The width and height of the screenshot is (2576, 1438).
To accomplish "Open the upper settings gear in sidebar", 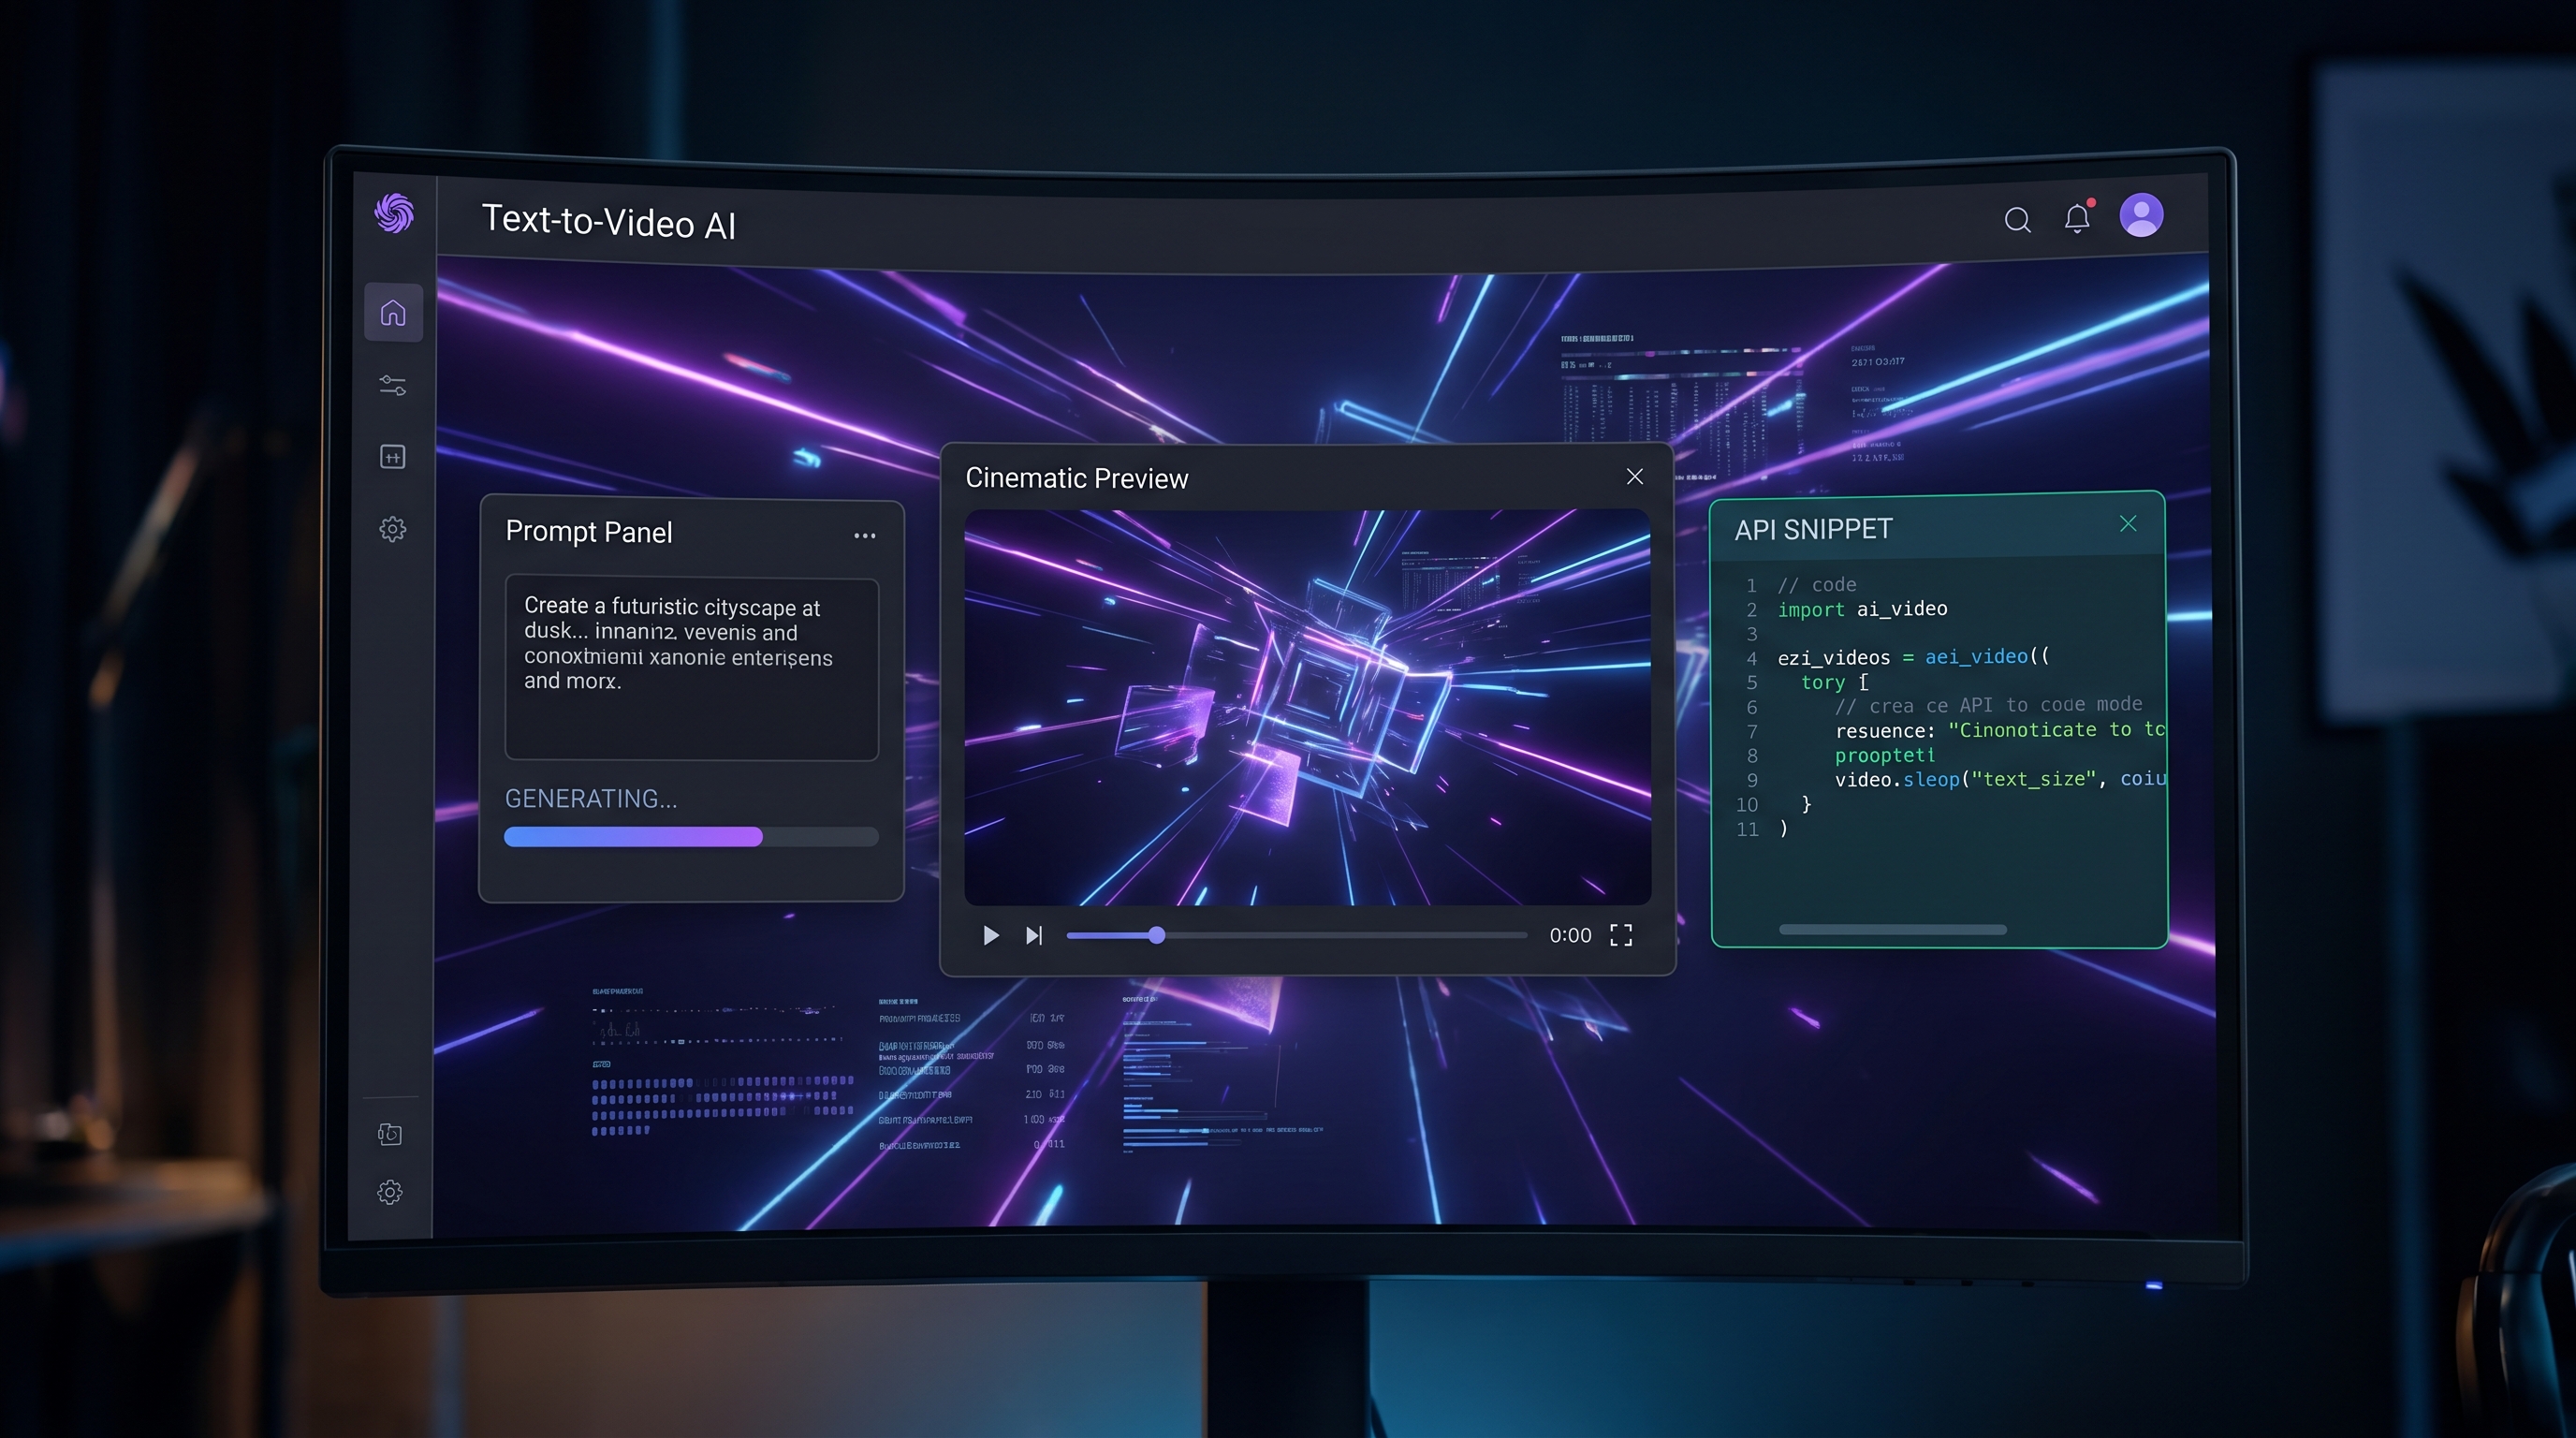I will [393, 529].
